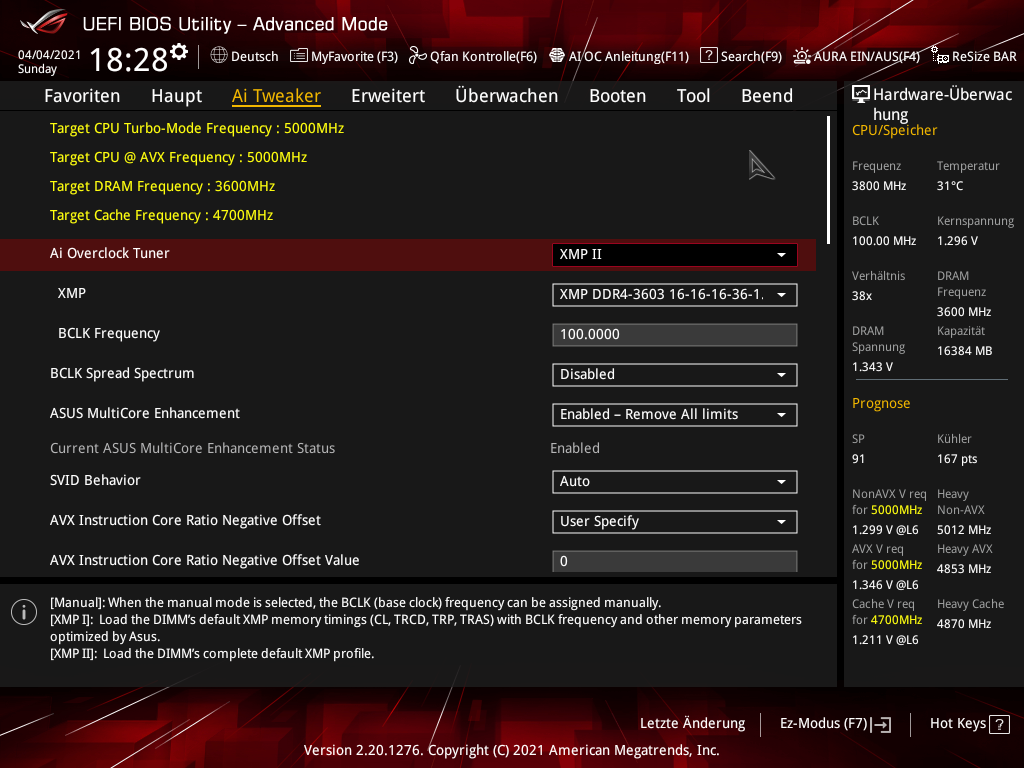
Task: Open MyFavorite (F3)
Action: (x=344, y=56)
